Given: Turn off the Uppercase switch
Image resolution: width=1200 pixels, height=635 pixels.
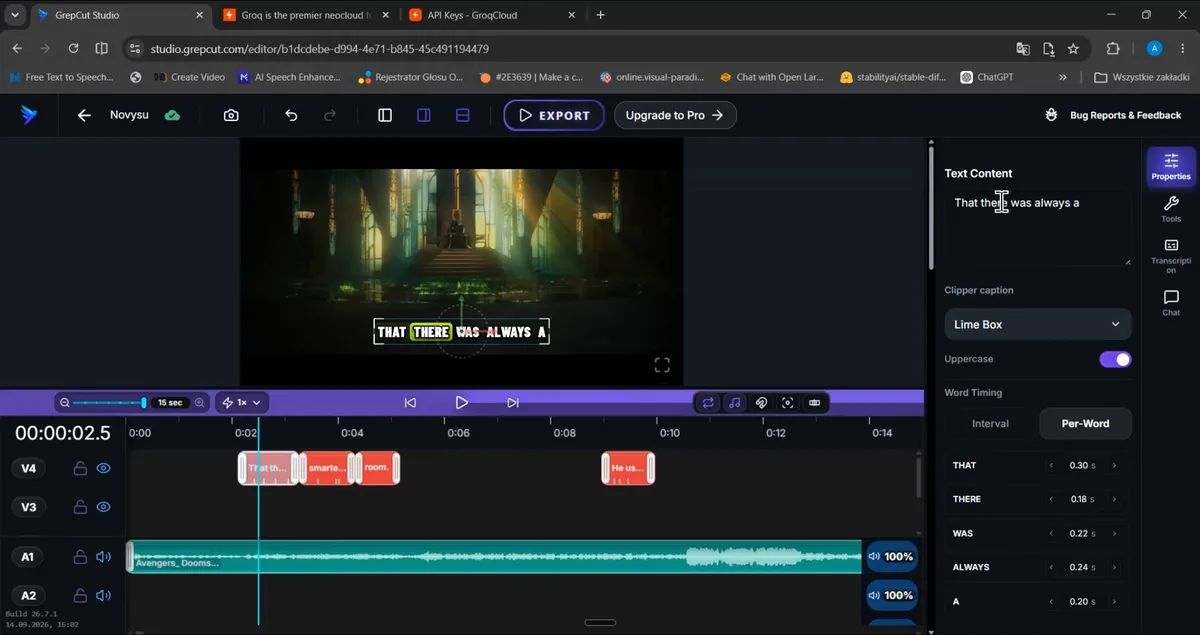Looking at the screenshot, I should (x=1115, y=359).
